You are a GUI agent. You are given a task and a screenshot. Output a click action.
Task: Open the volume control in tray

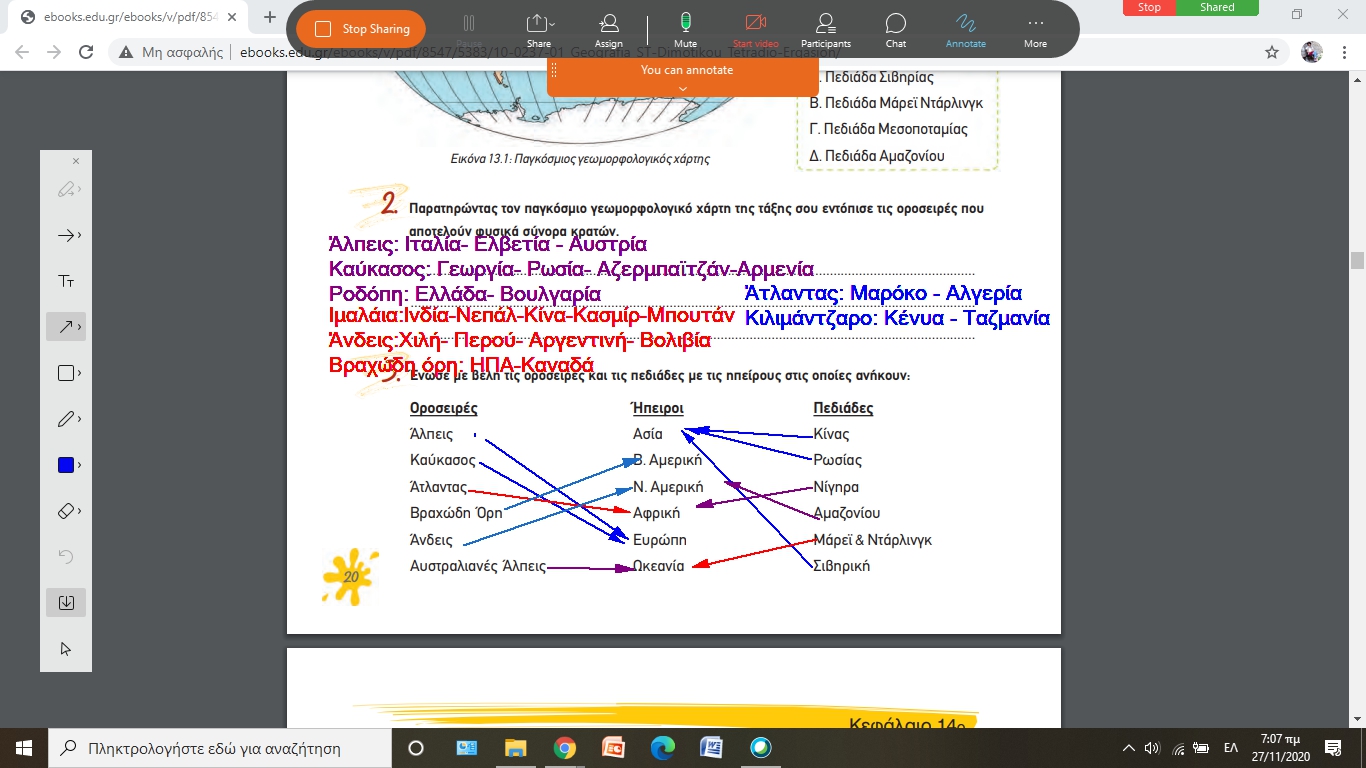pos(1152,748)
